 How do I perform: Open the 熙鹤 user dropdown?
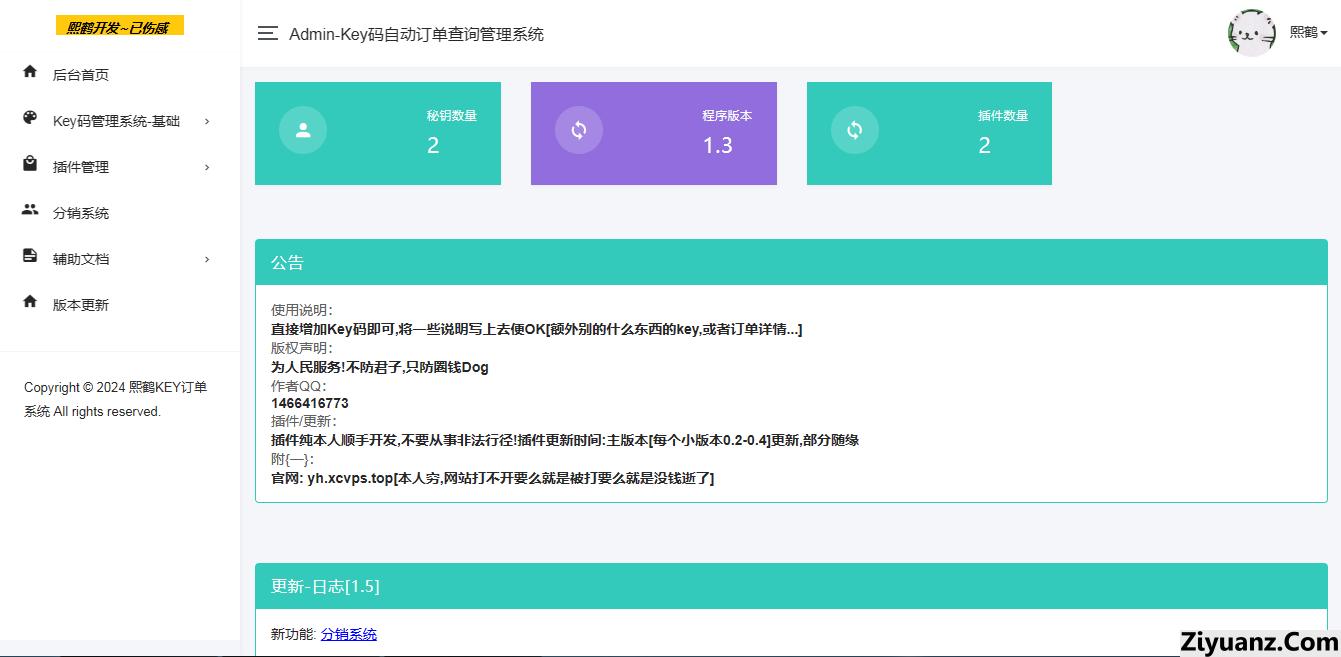[1308, 32]
